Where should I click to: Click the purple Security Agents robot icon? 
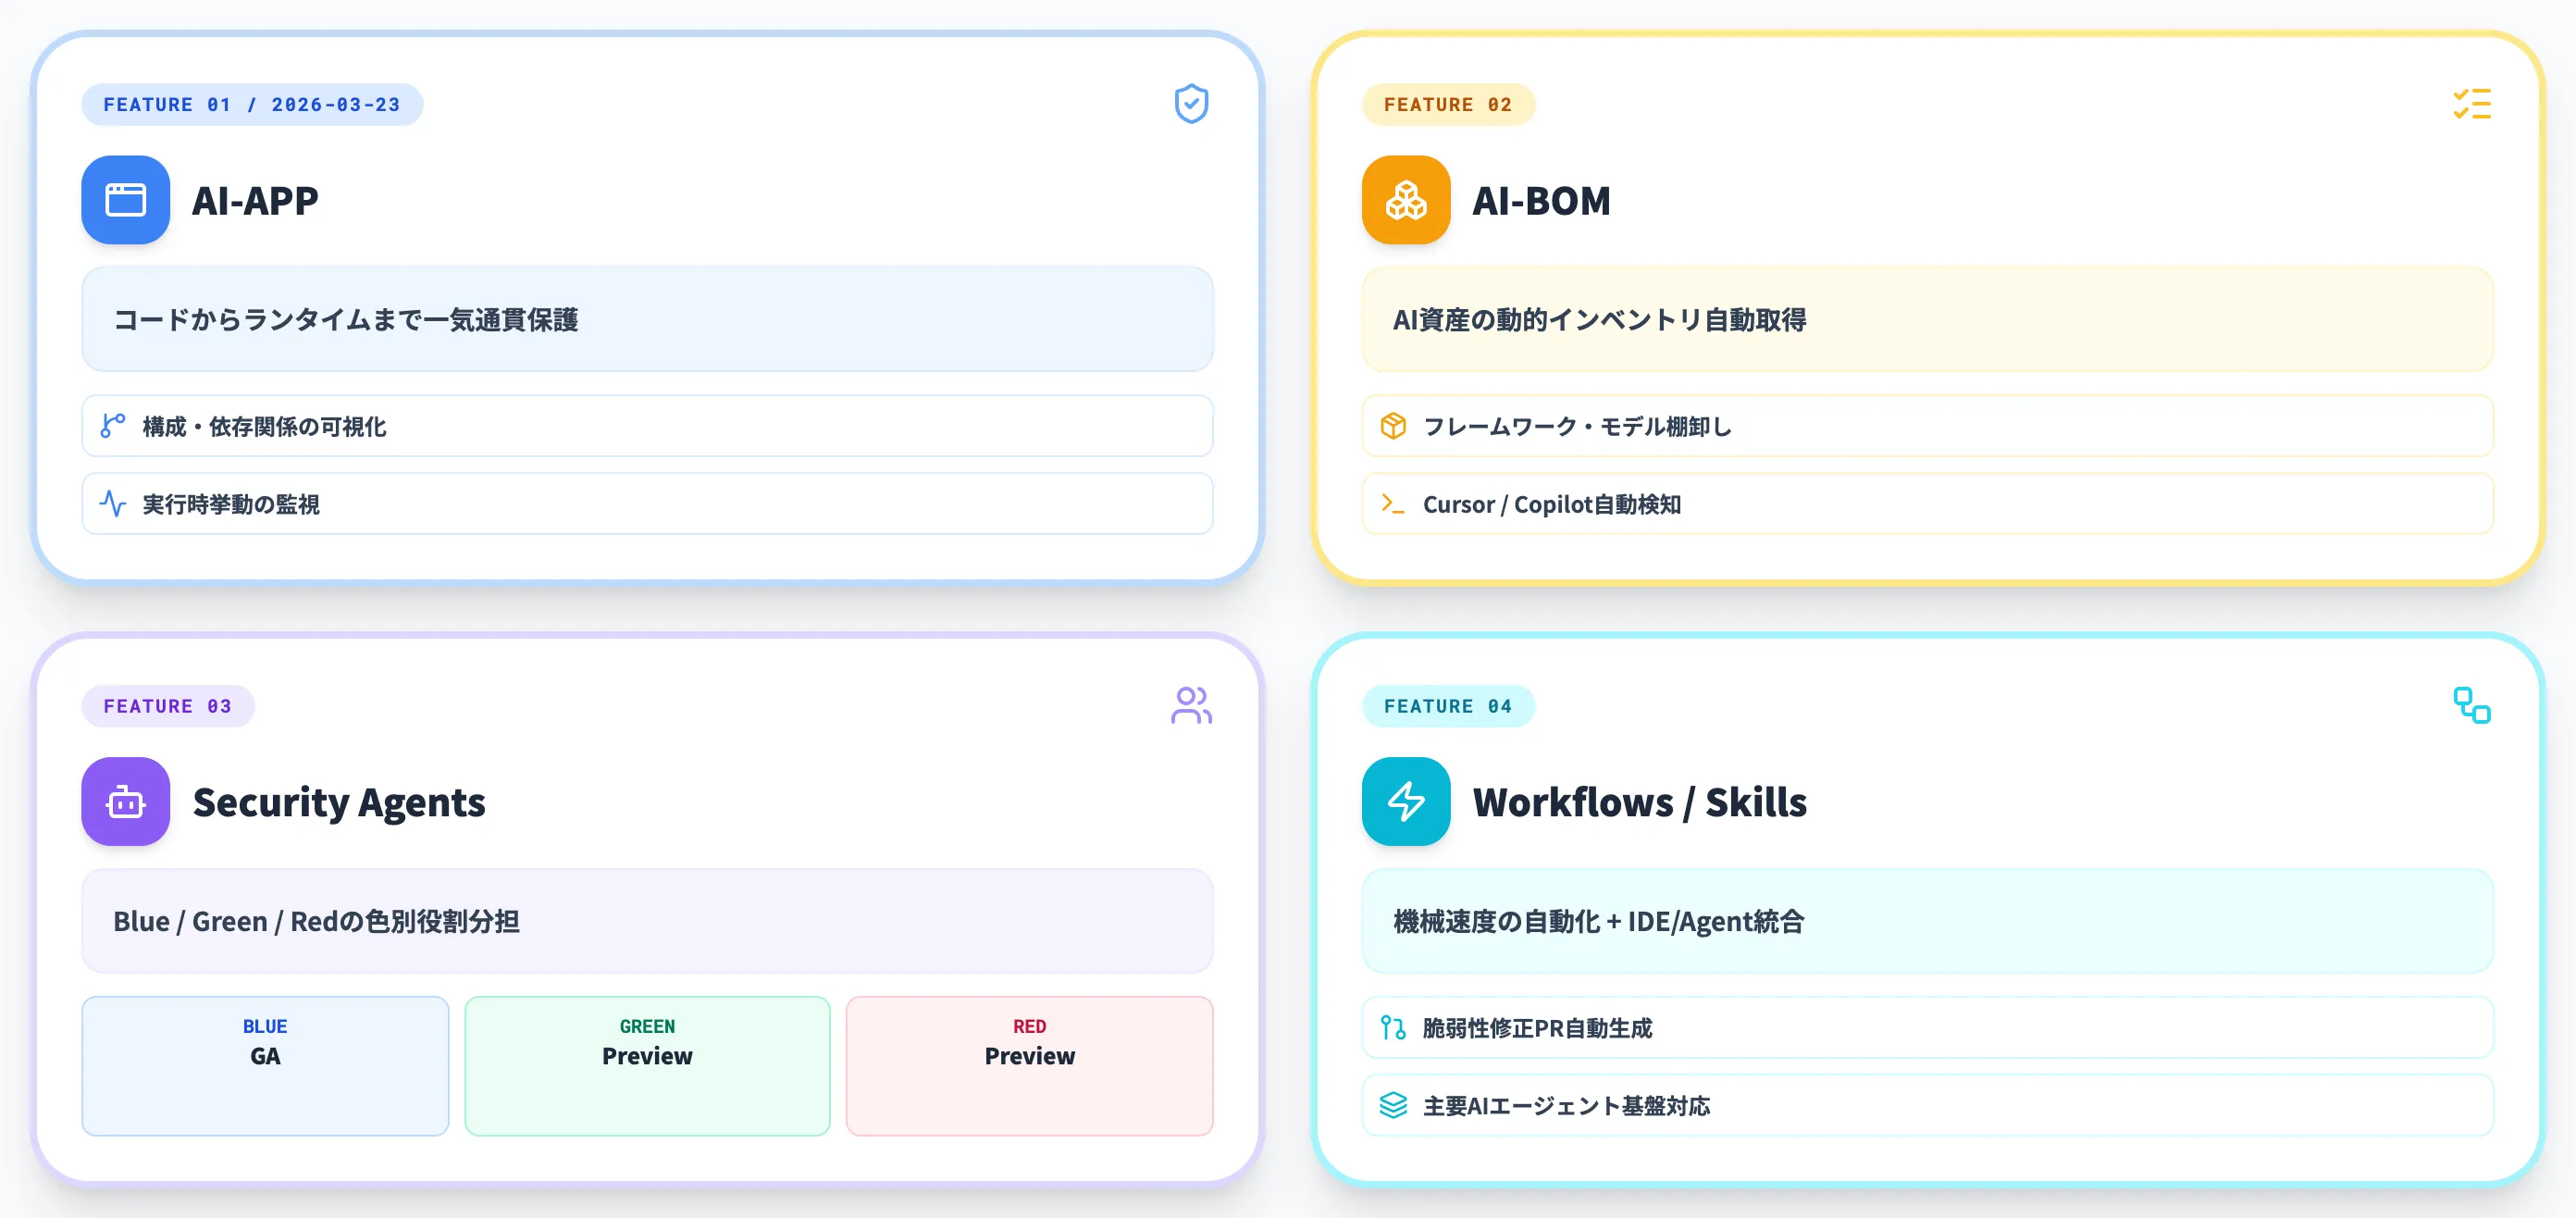click(125, 801)
